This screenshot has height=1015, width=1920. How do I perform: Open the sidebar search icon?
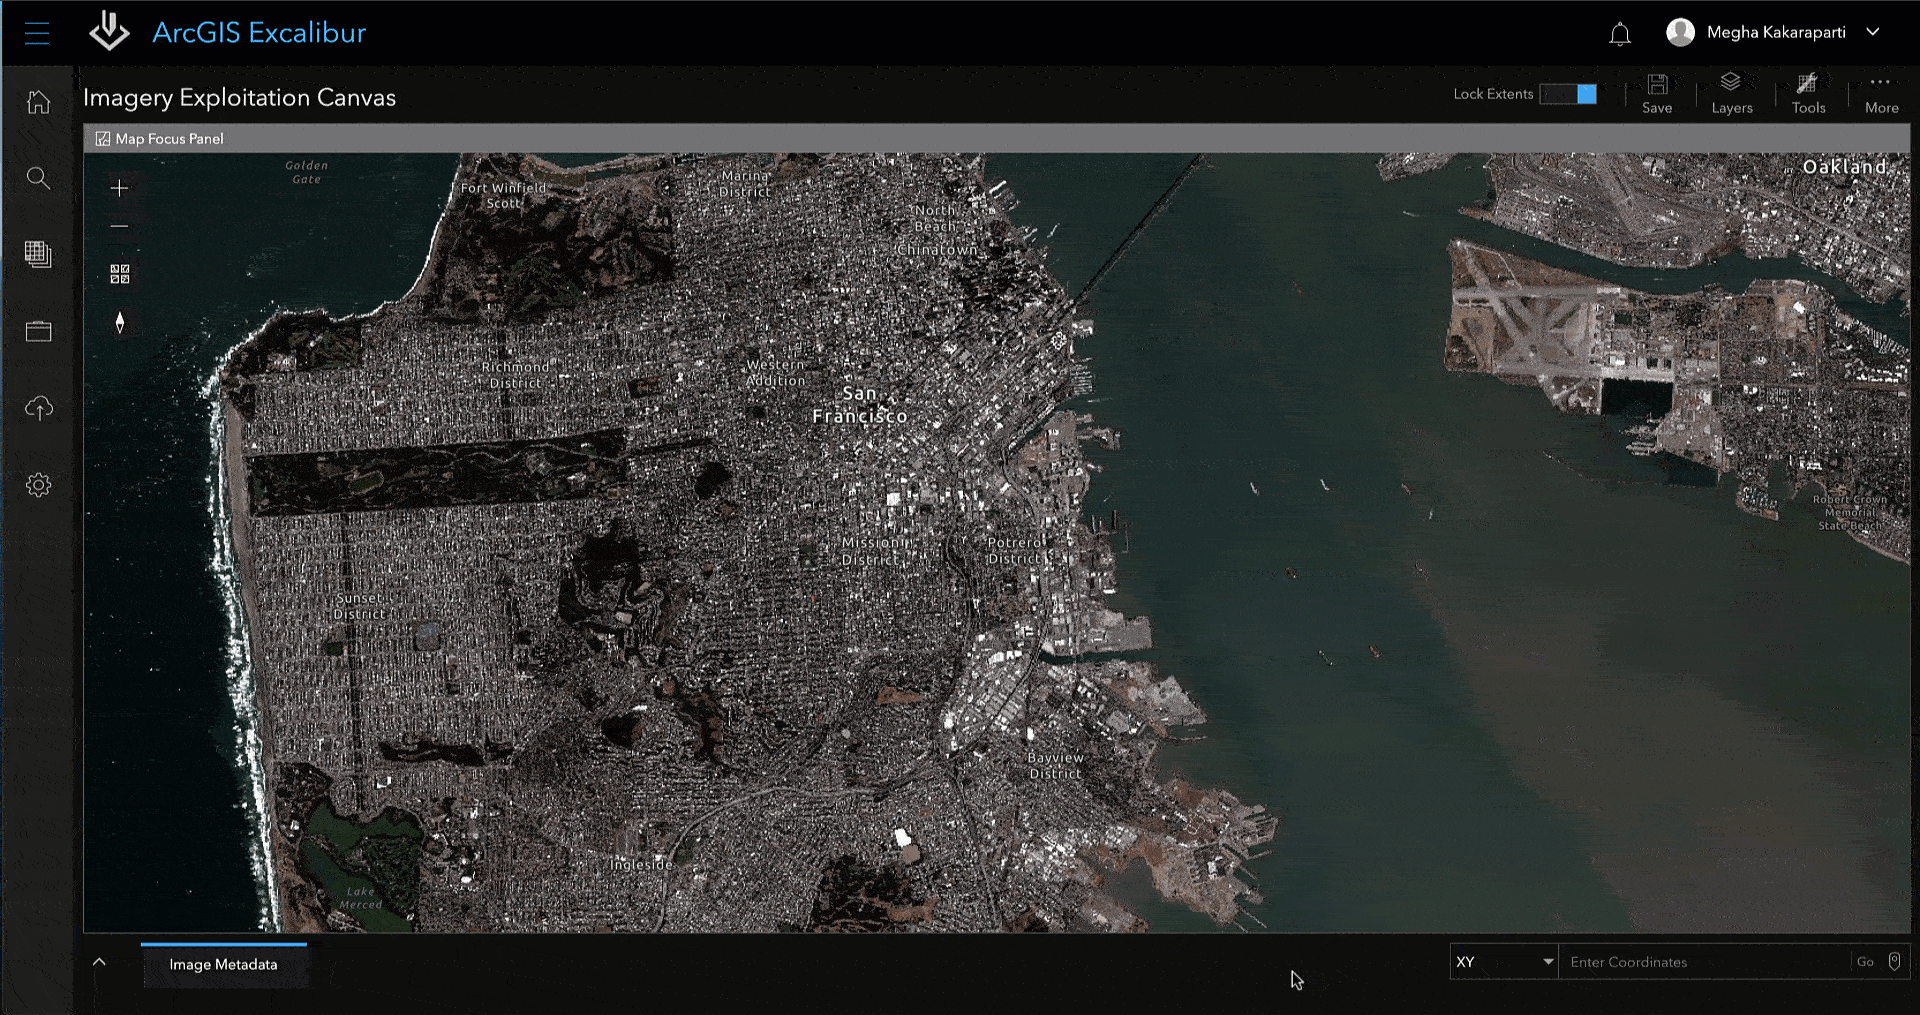pos(38,178)
